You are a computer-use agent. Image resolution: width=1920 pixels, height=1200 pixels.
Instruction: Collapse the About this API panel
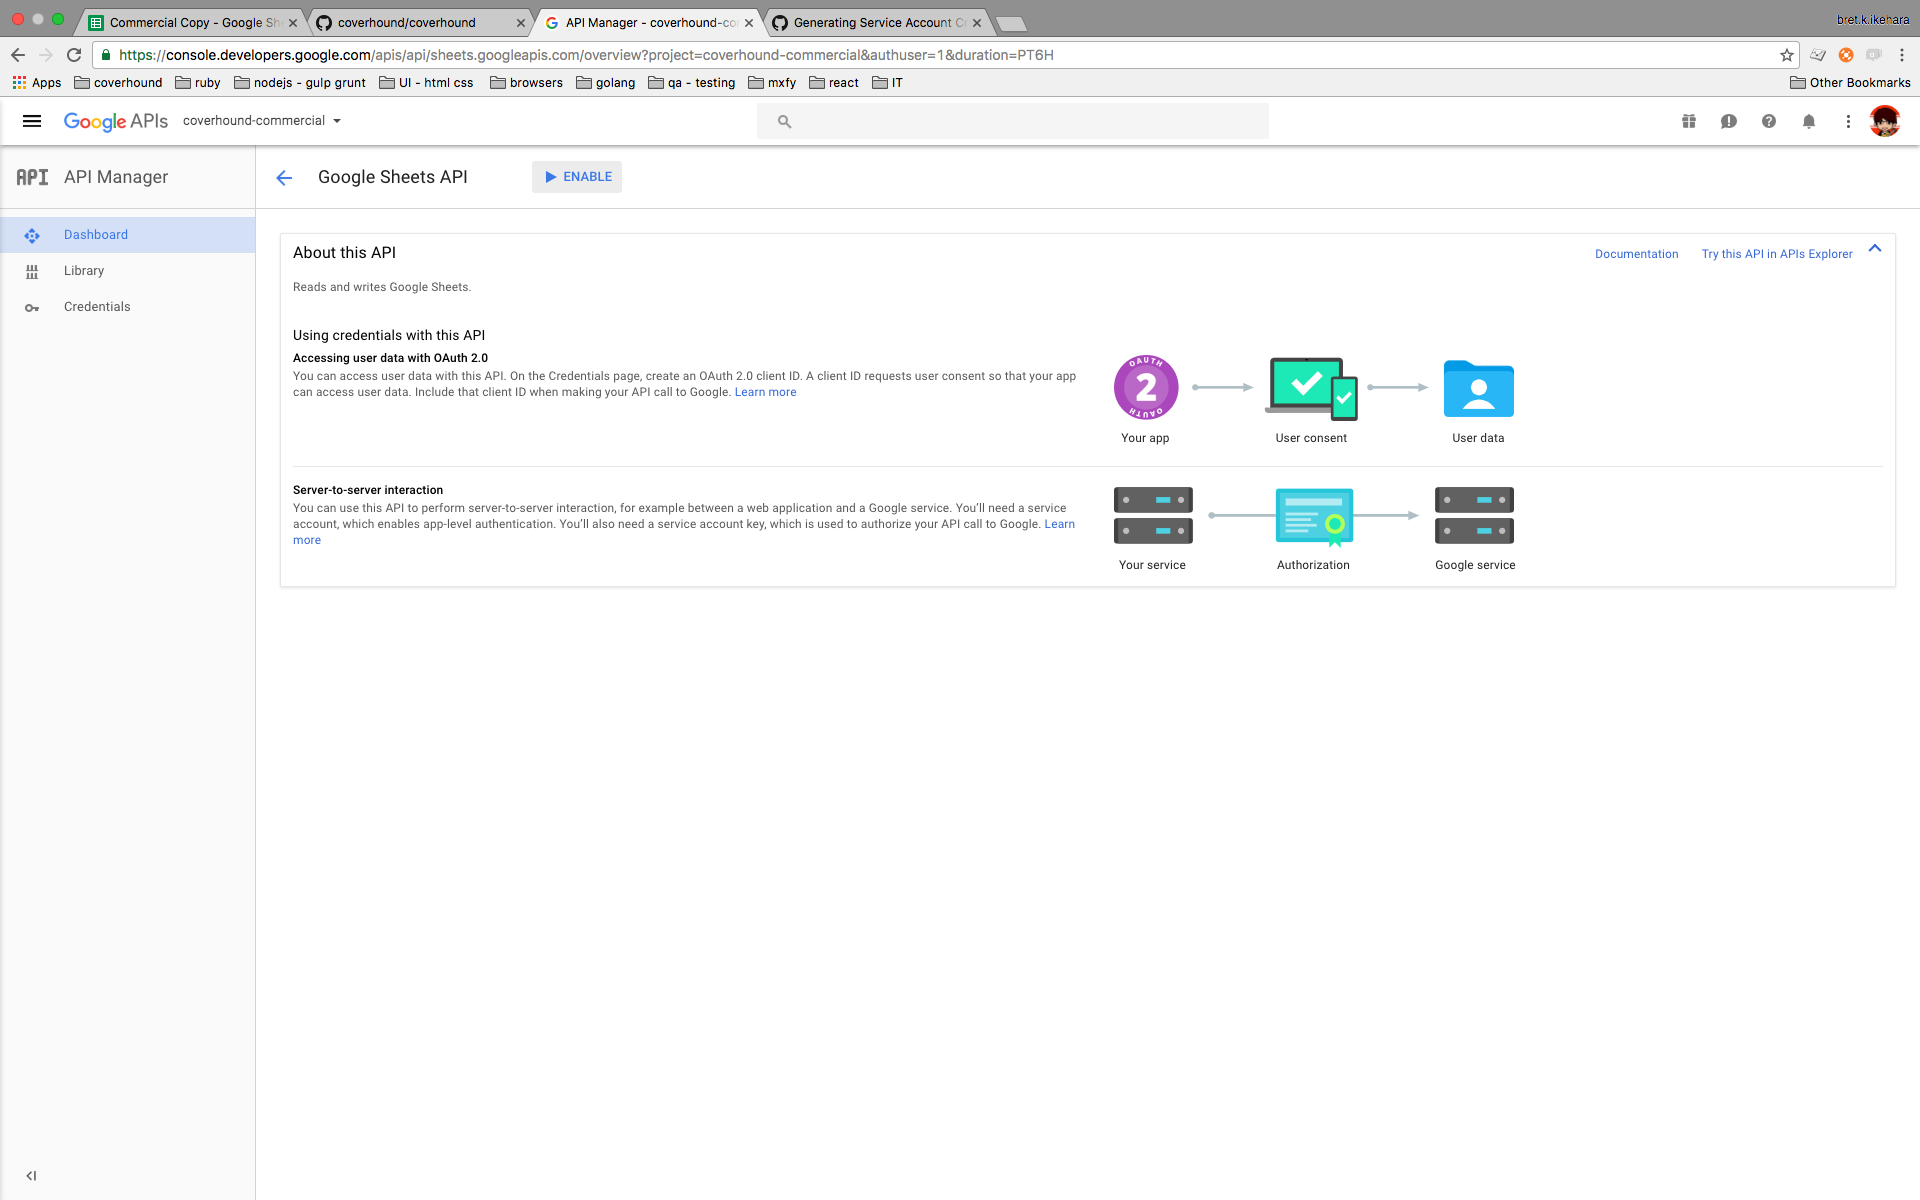tap(1875, 249)
